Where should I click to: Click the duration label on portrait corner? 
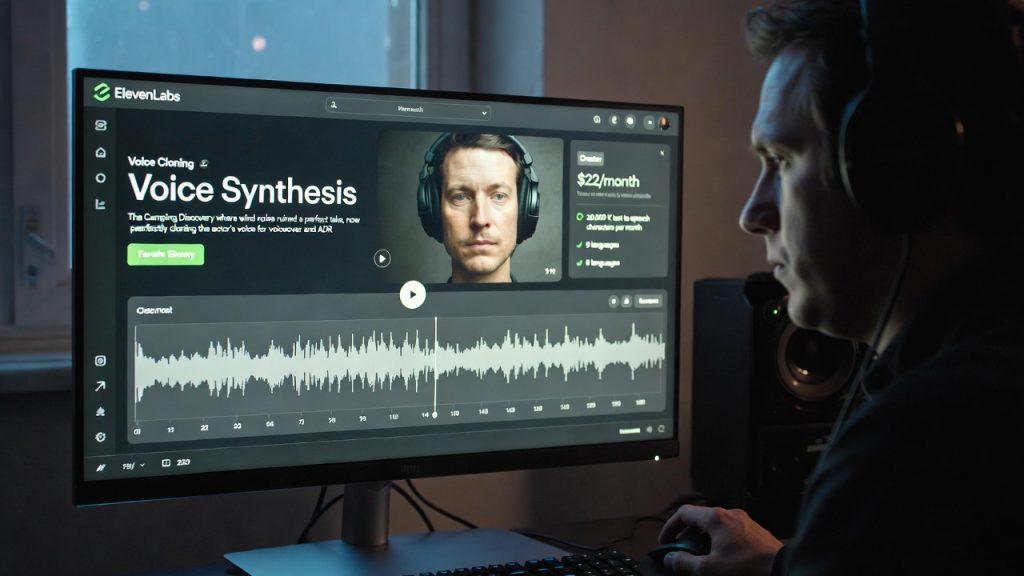click(x=551, y=272)
